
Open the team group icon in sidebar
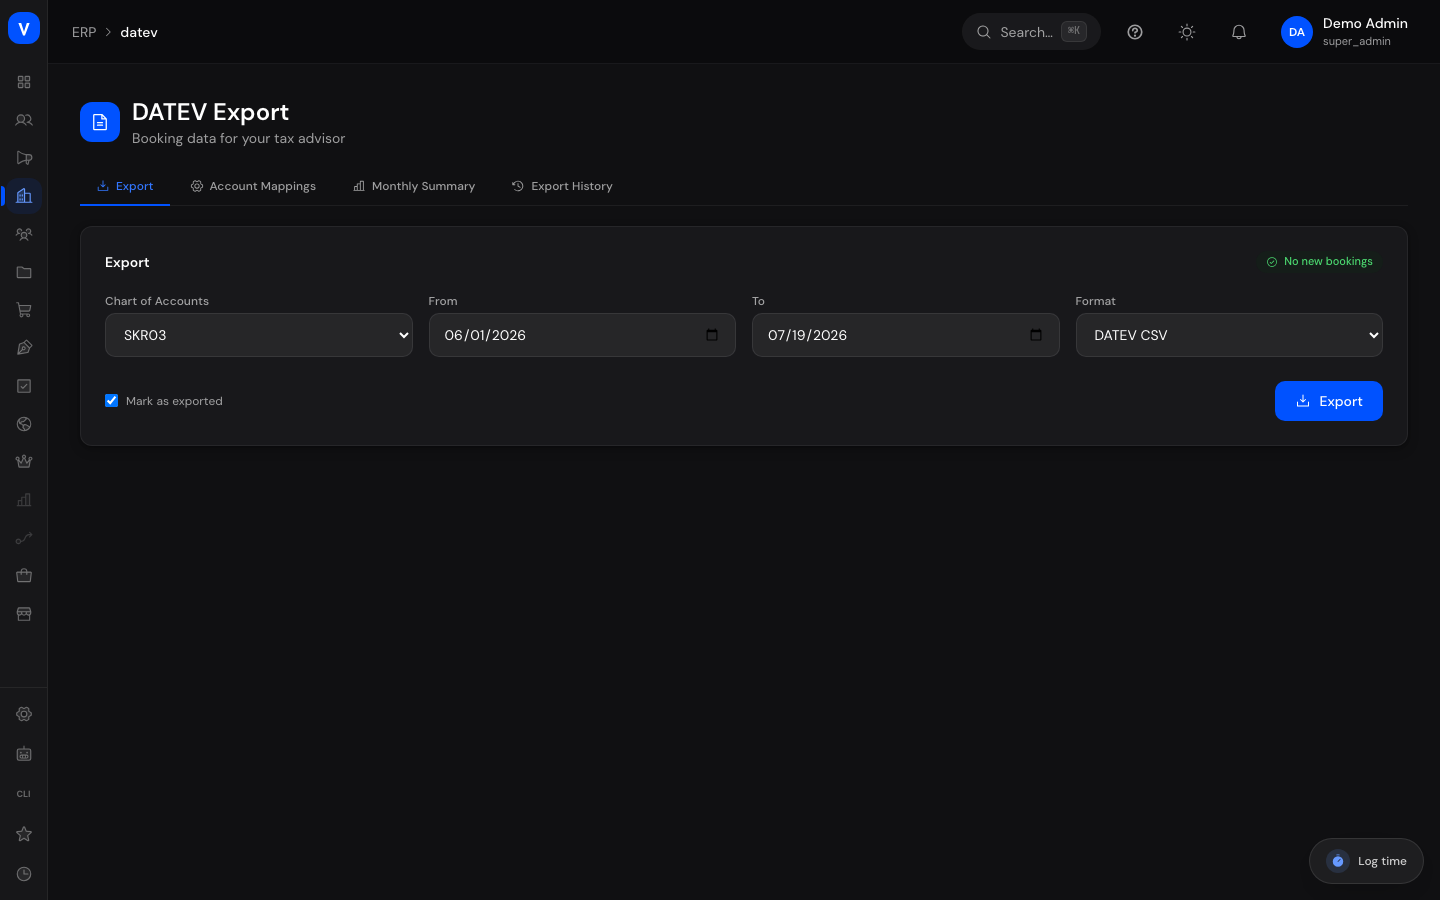(x=24, y=234)
